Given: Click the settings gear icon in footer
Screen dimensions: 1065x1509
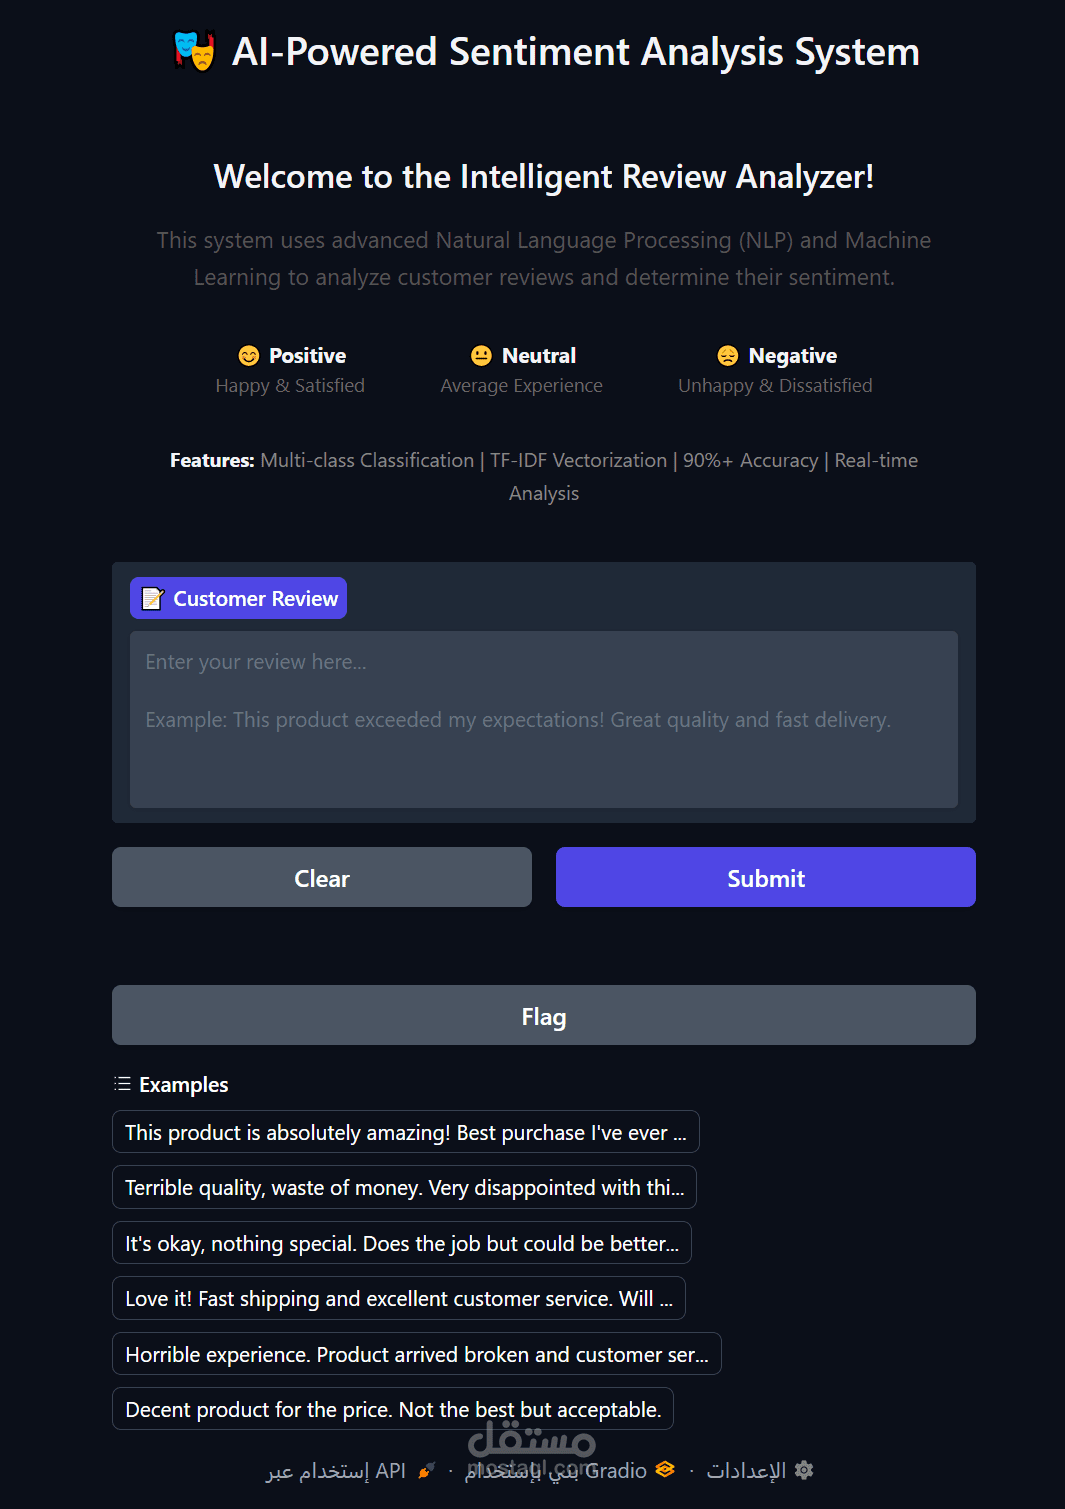Looking at the screenshot, I should [804, 1470].
